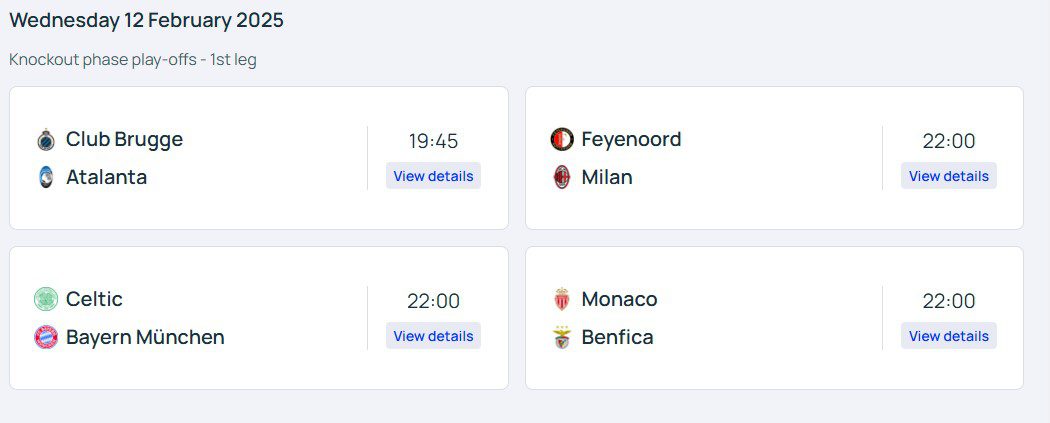Screen dimensions: 1050x423
Task: Open the Bayern München team name
Action: (x=145, y=337)
